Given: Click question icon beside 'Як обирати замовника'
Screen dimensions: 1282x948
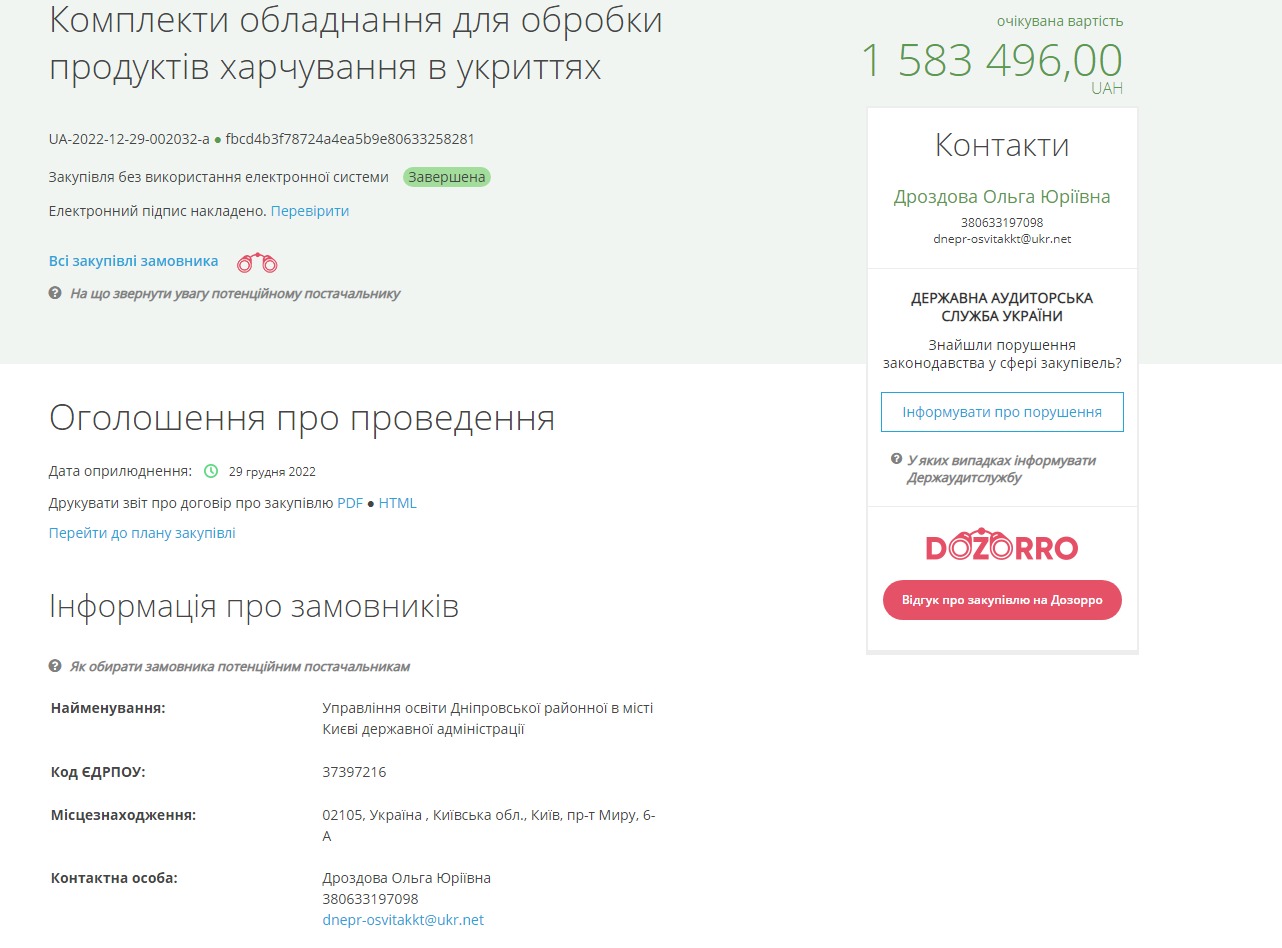Looking at the screenshot, I should 56,666.
